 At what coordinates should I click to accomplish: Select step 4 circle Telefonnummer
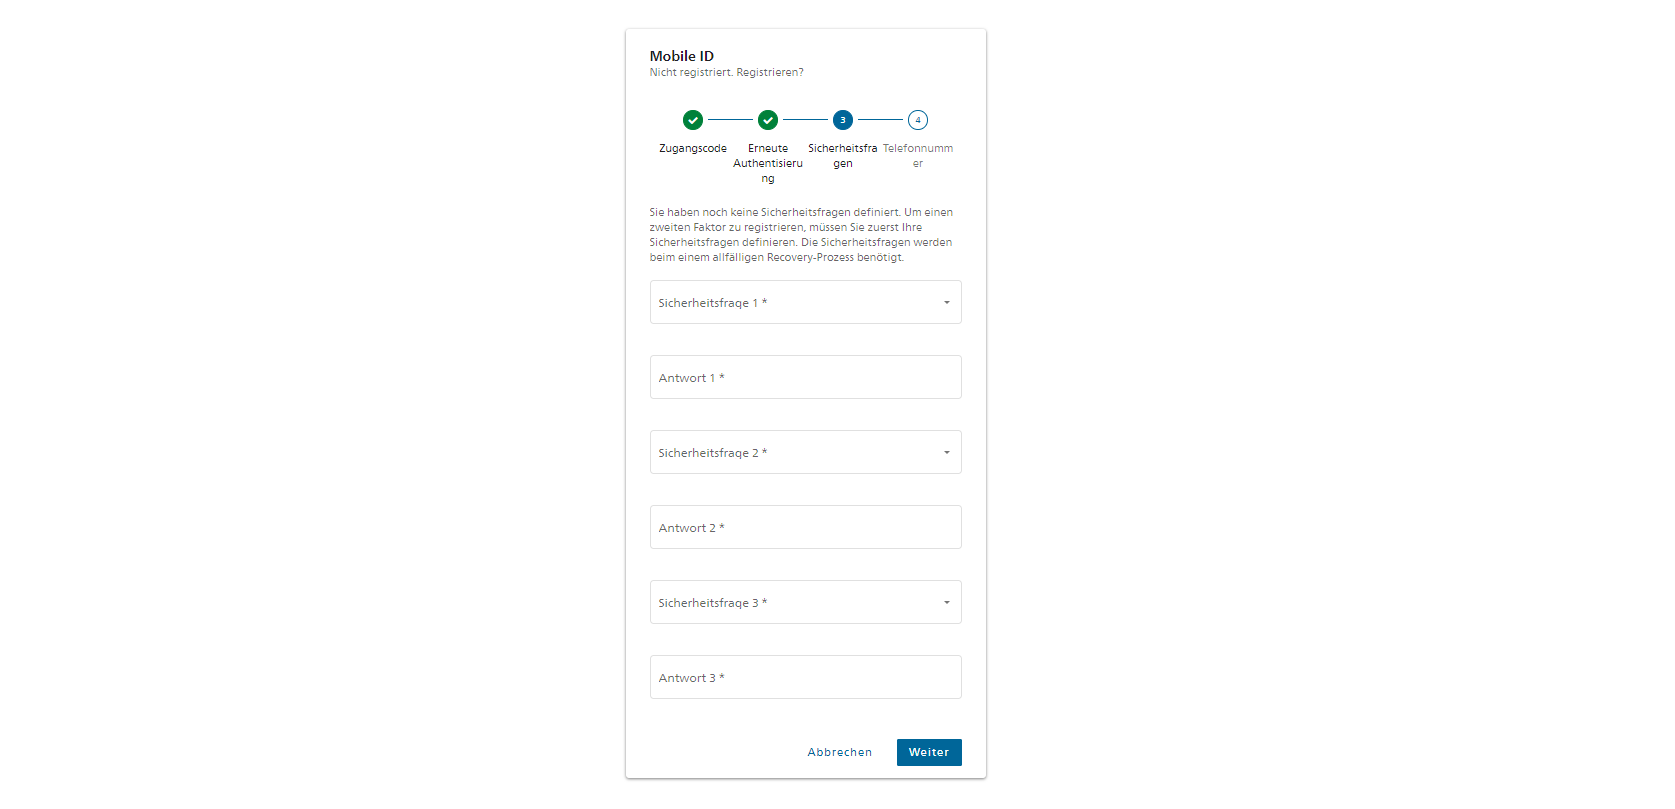click(918, 120)
